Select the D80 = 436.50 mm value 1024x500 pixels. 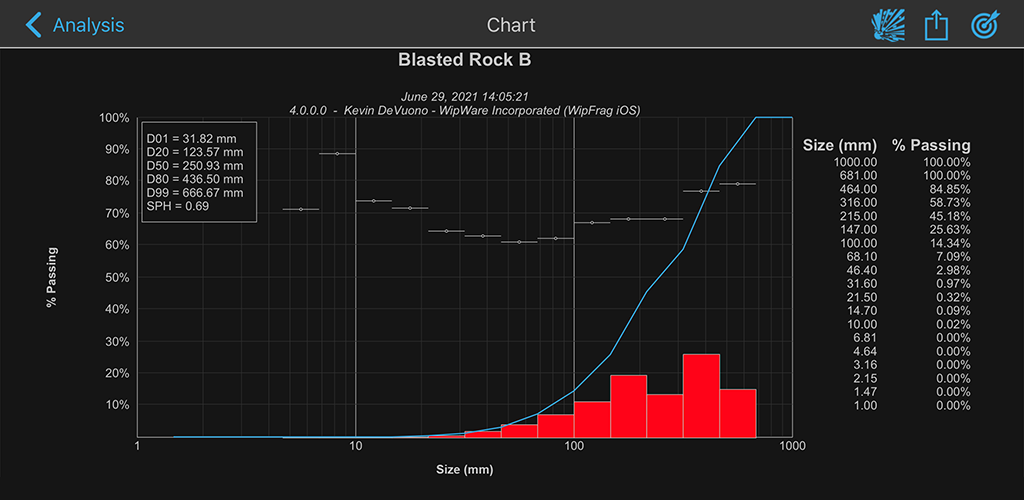coord(194,179)
